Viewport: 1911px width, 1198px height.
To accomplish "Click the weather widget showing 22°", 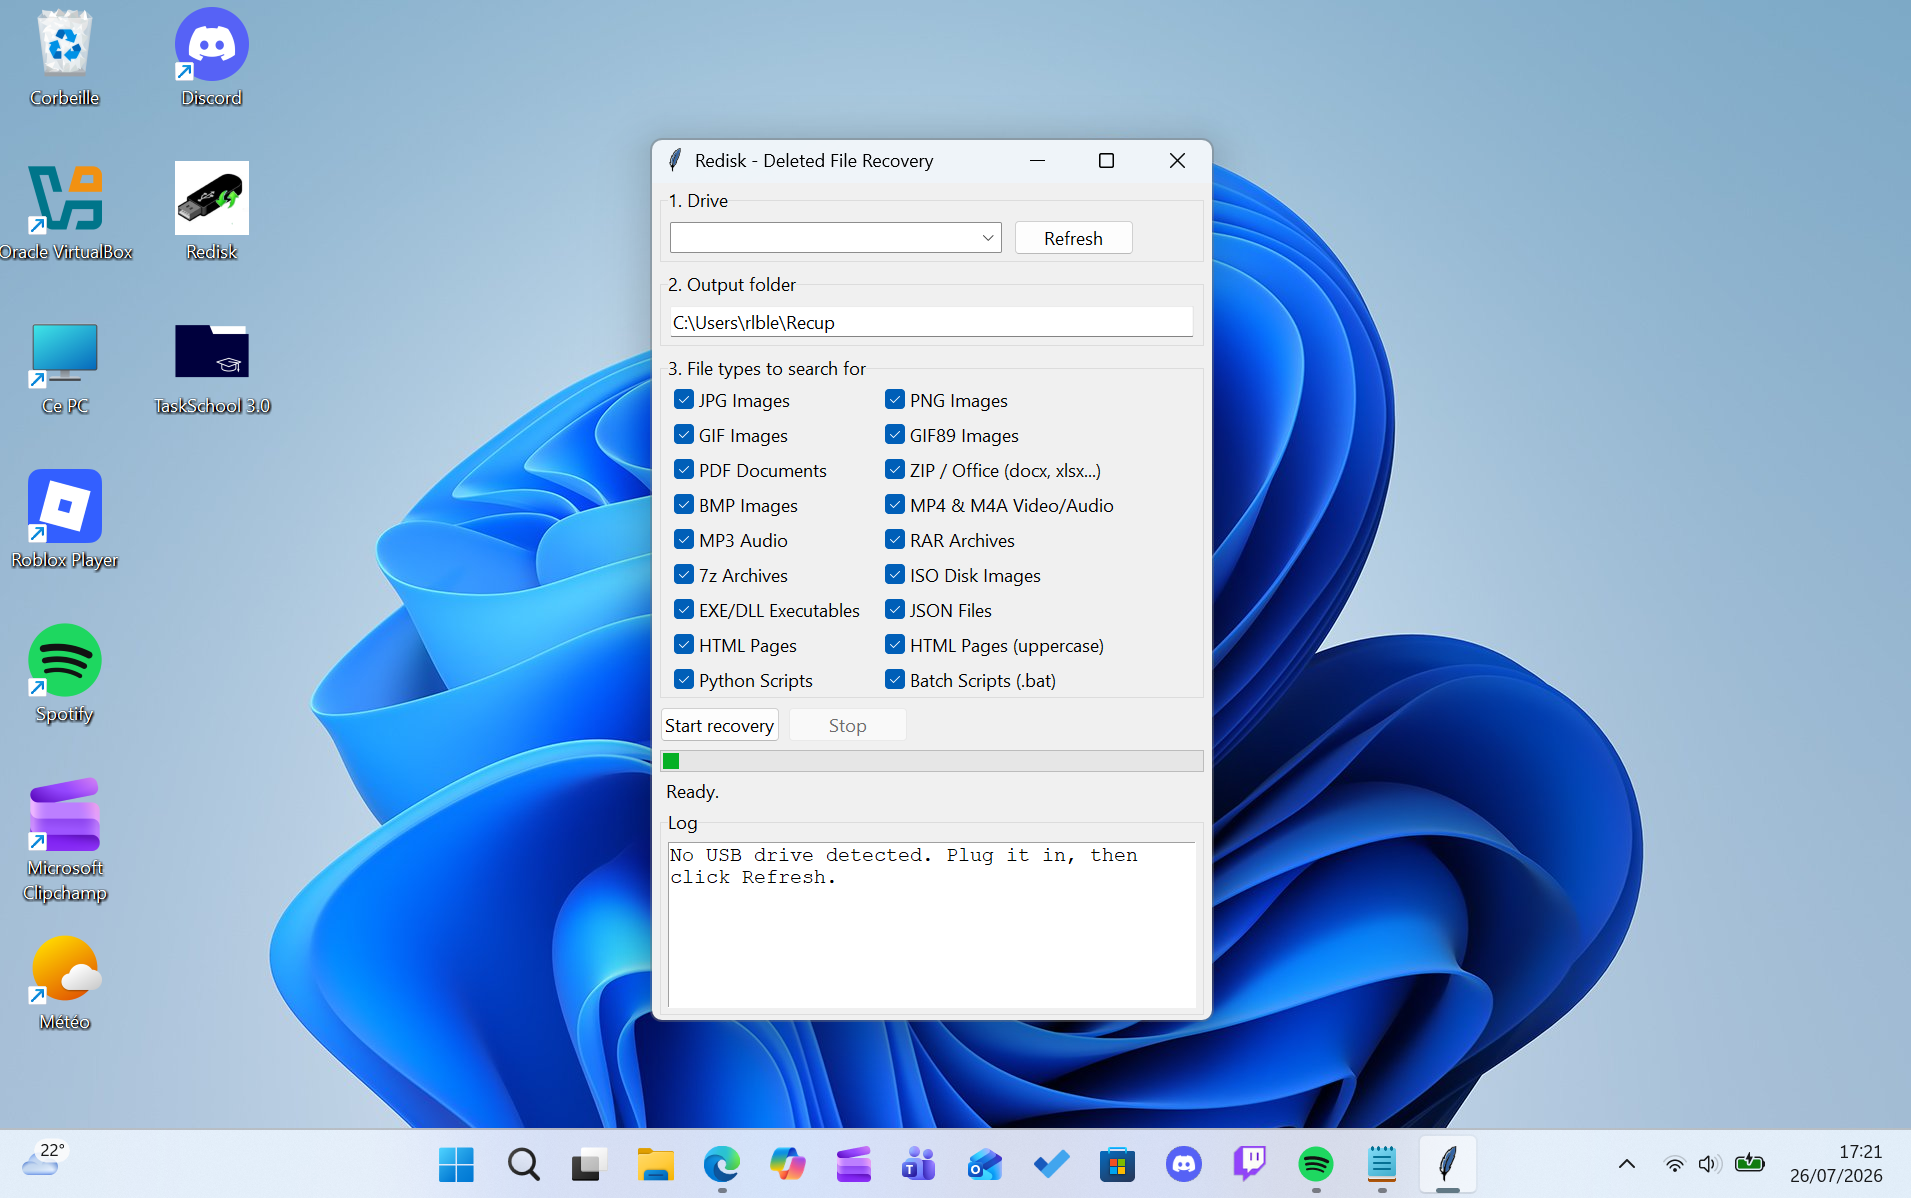I will click(x=44, y=1160).
